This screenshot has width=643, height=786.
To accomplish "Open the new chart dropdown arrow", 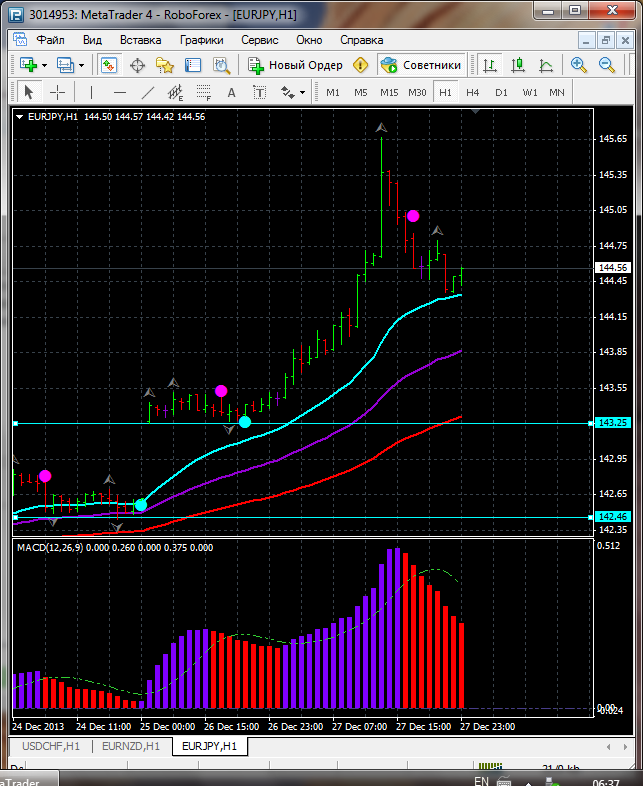I will pos(44,65).
